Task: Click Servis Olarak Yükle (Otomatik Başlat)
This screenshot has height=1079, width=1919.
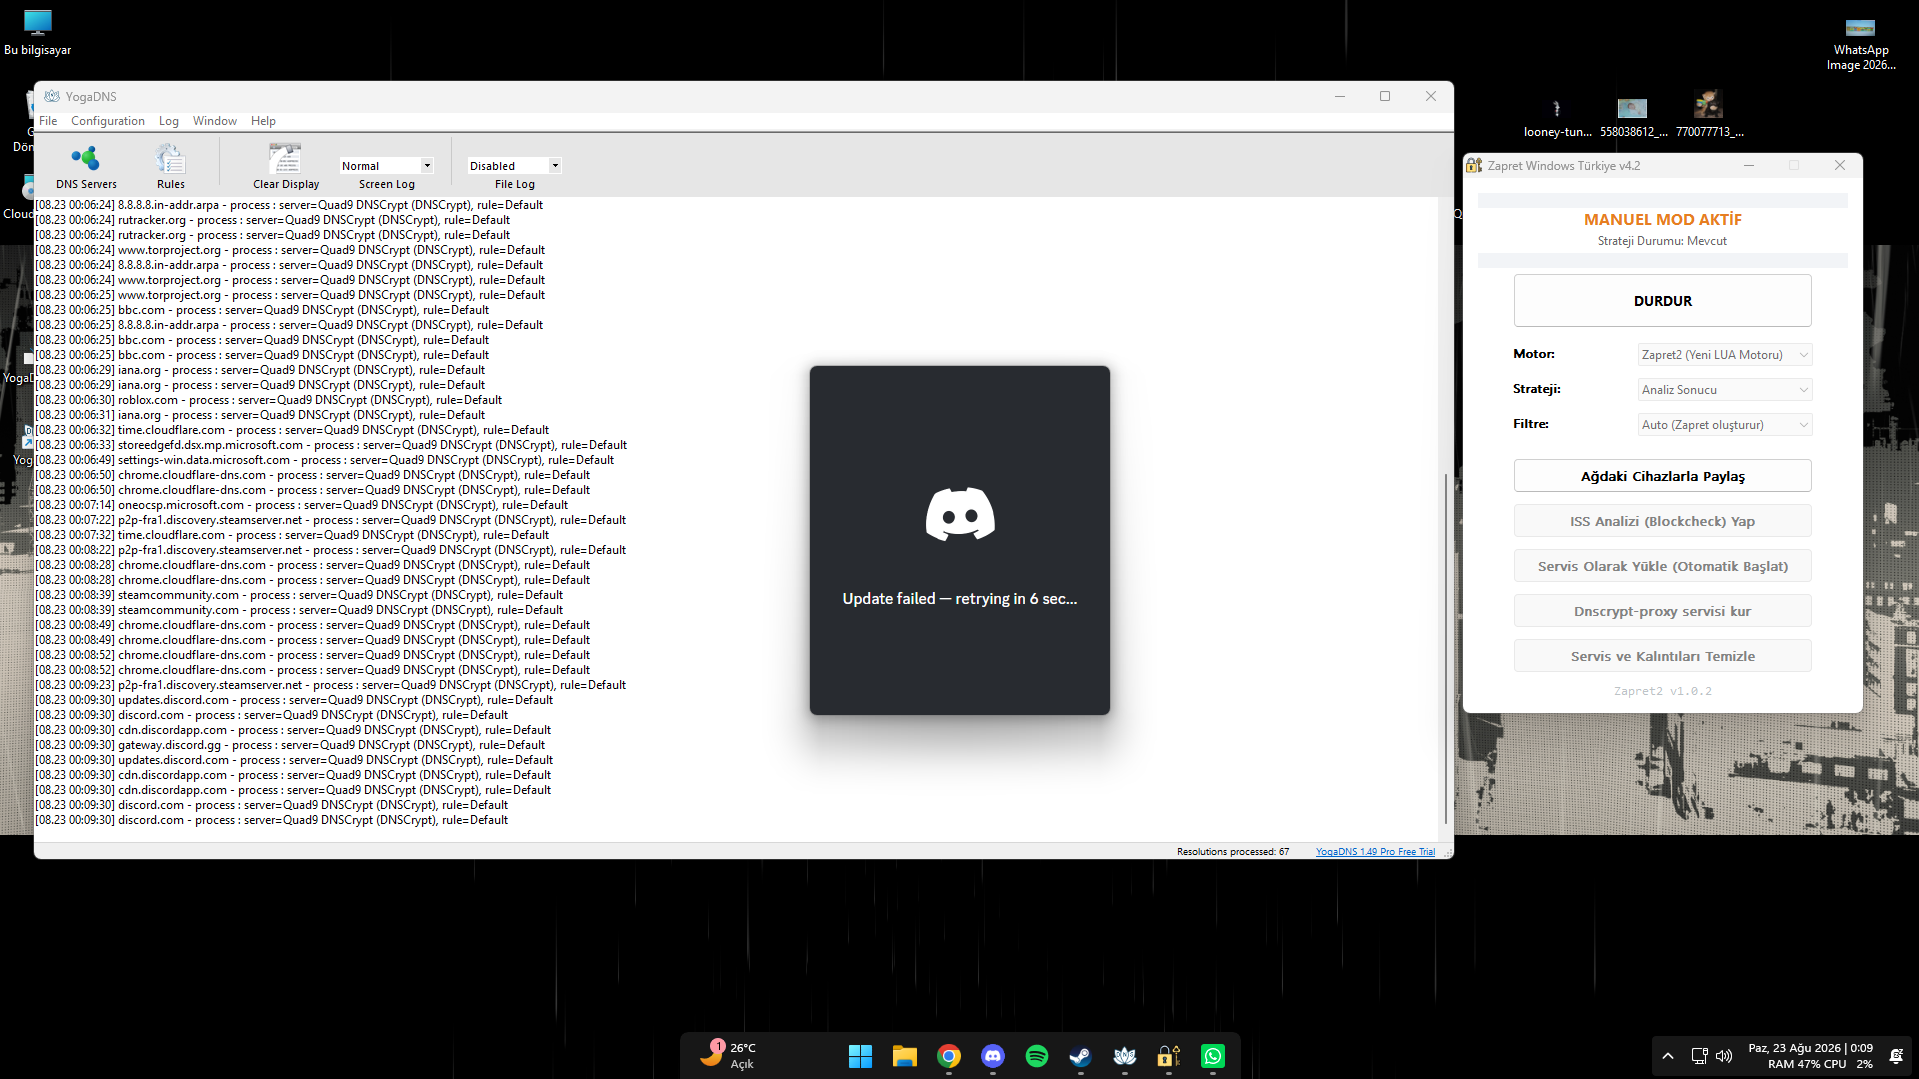Action: coord(1662,566)
